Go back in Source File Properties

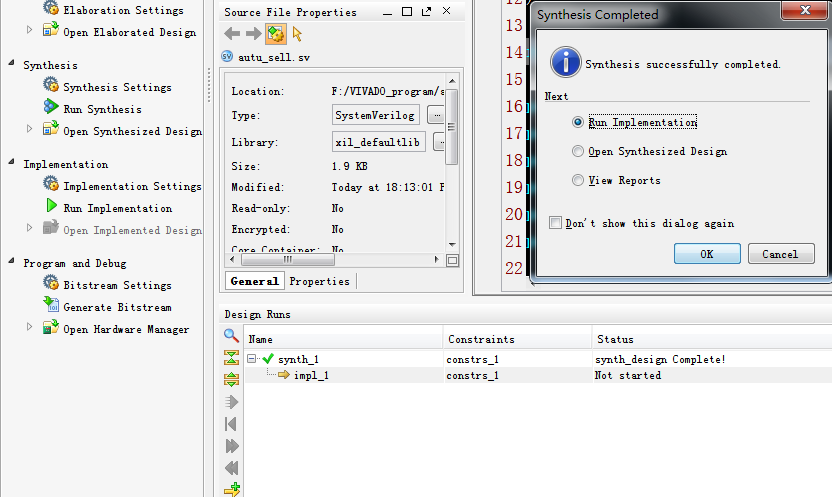pyautogui.click(x=232, y=34)
